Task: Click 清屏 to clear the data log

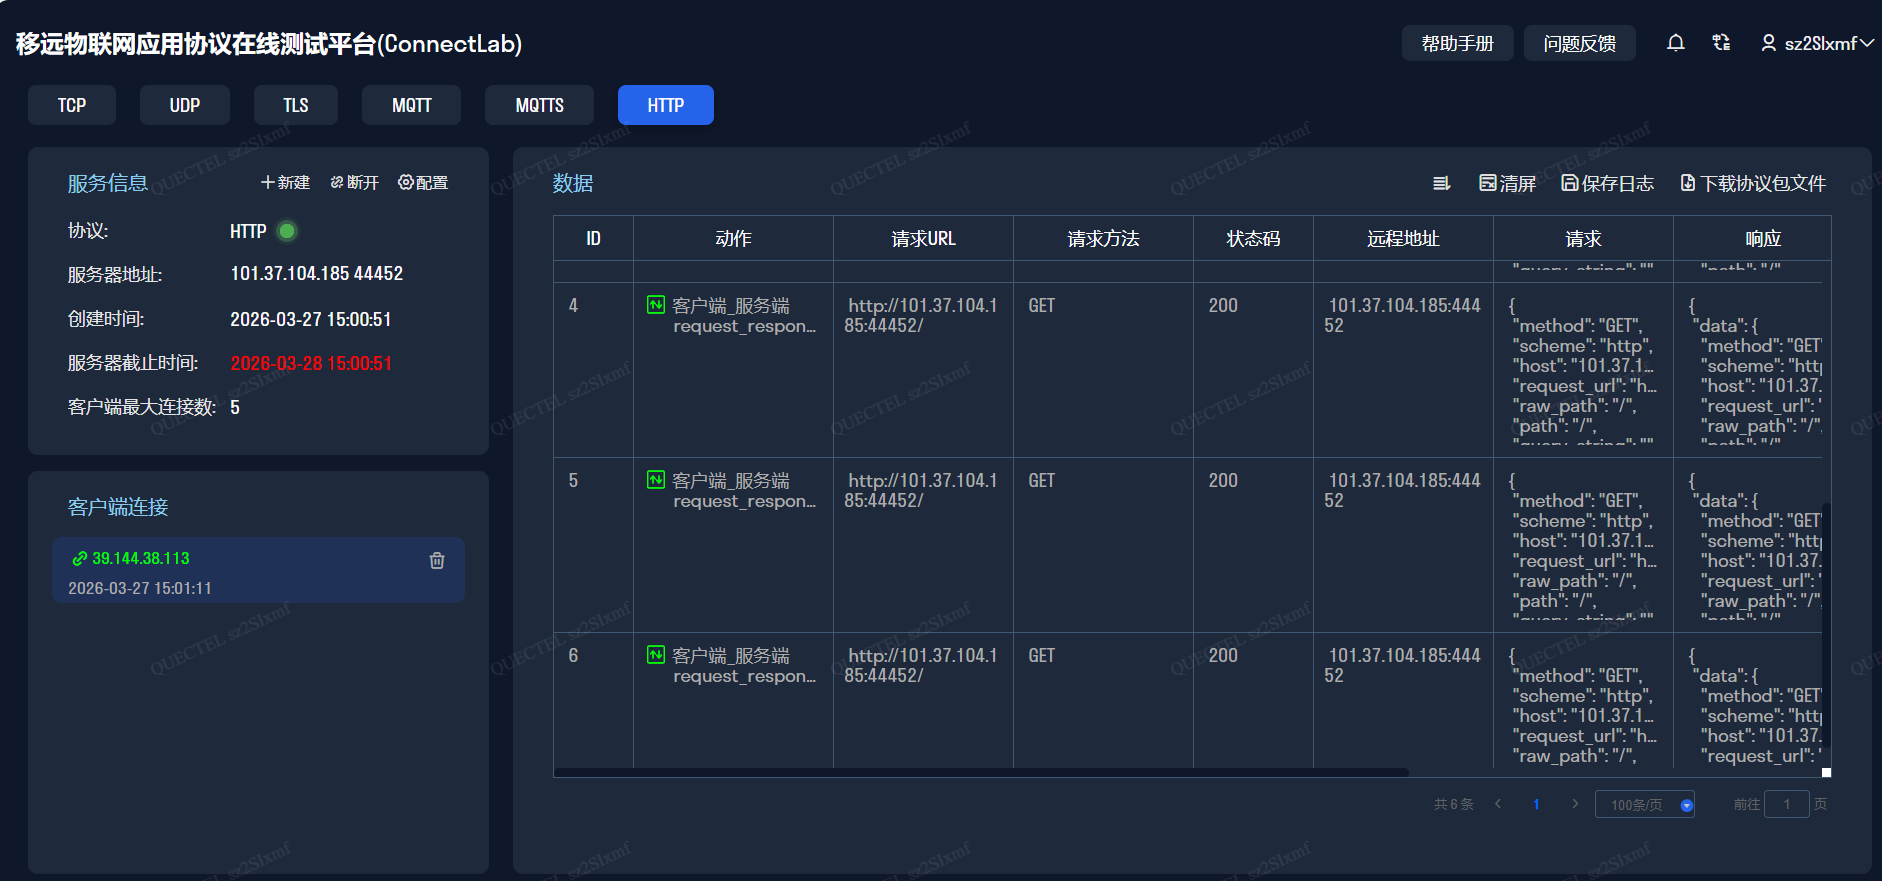Action: [x=1507, y=183]
